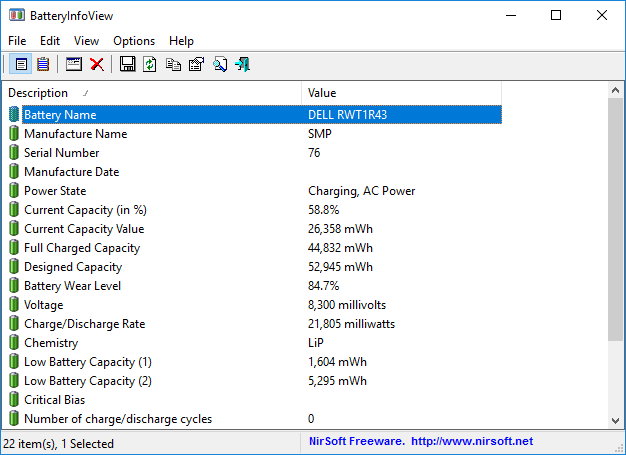626x455 pixels.
Task: Save selected items with floppy disk icon
Action: tap(127, 64)
